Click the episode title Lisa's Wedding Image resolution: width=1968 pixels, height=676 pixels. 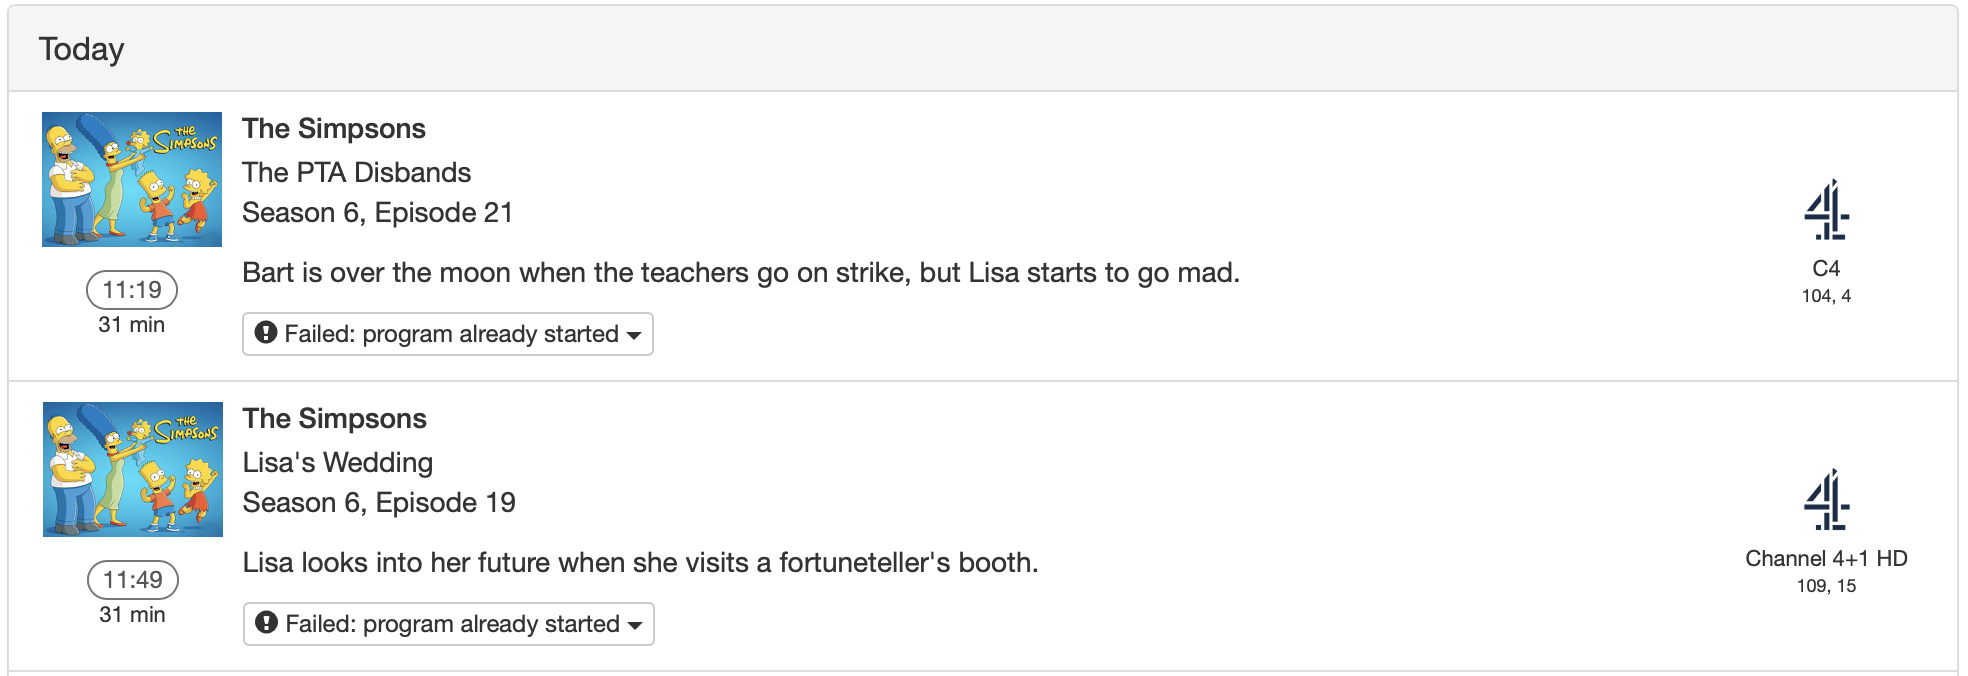point(338,463)
